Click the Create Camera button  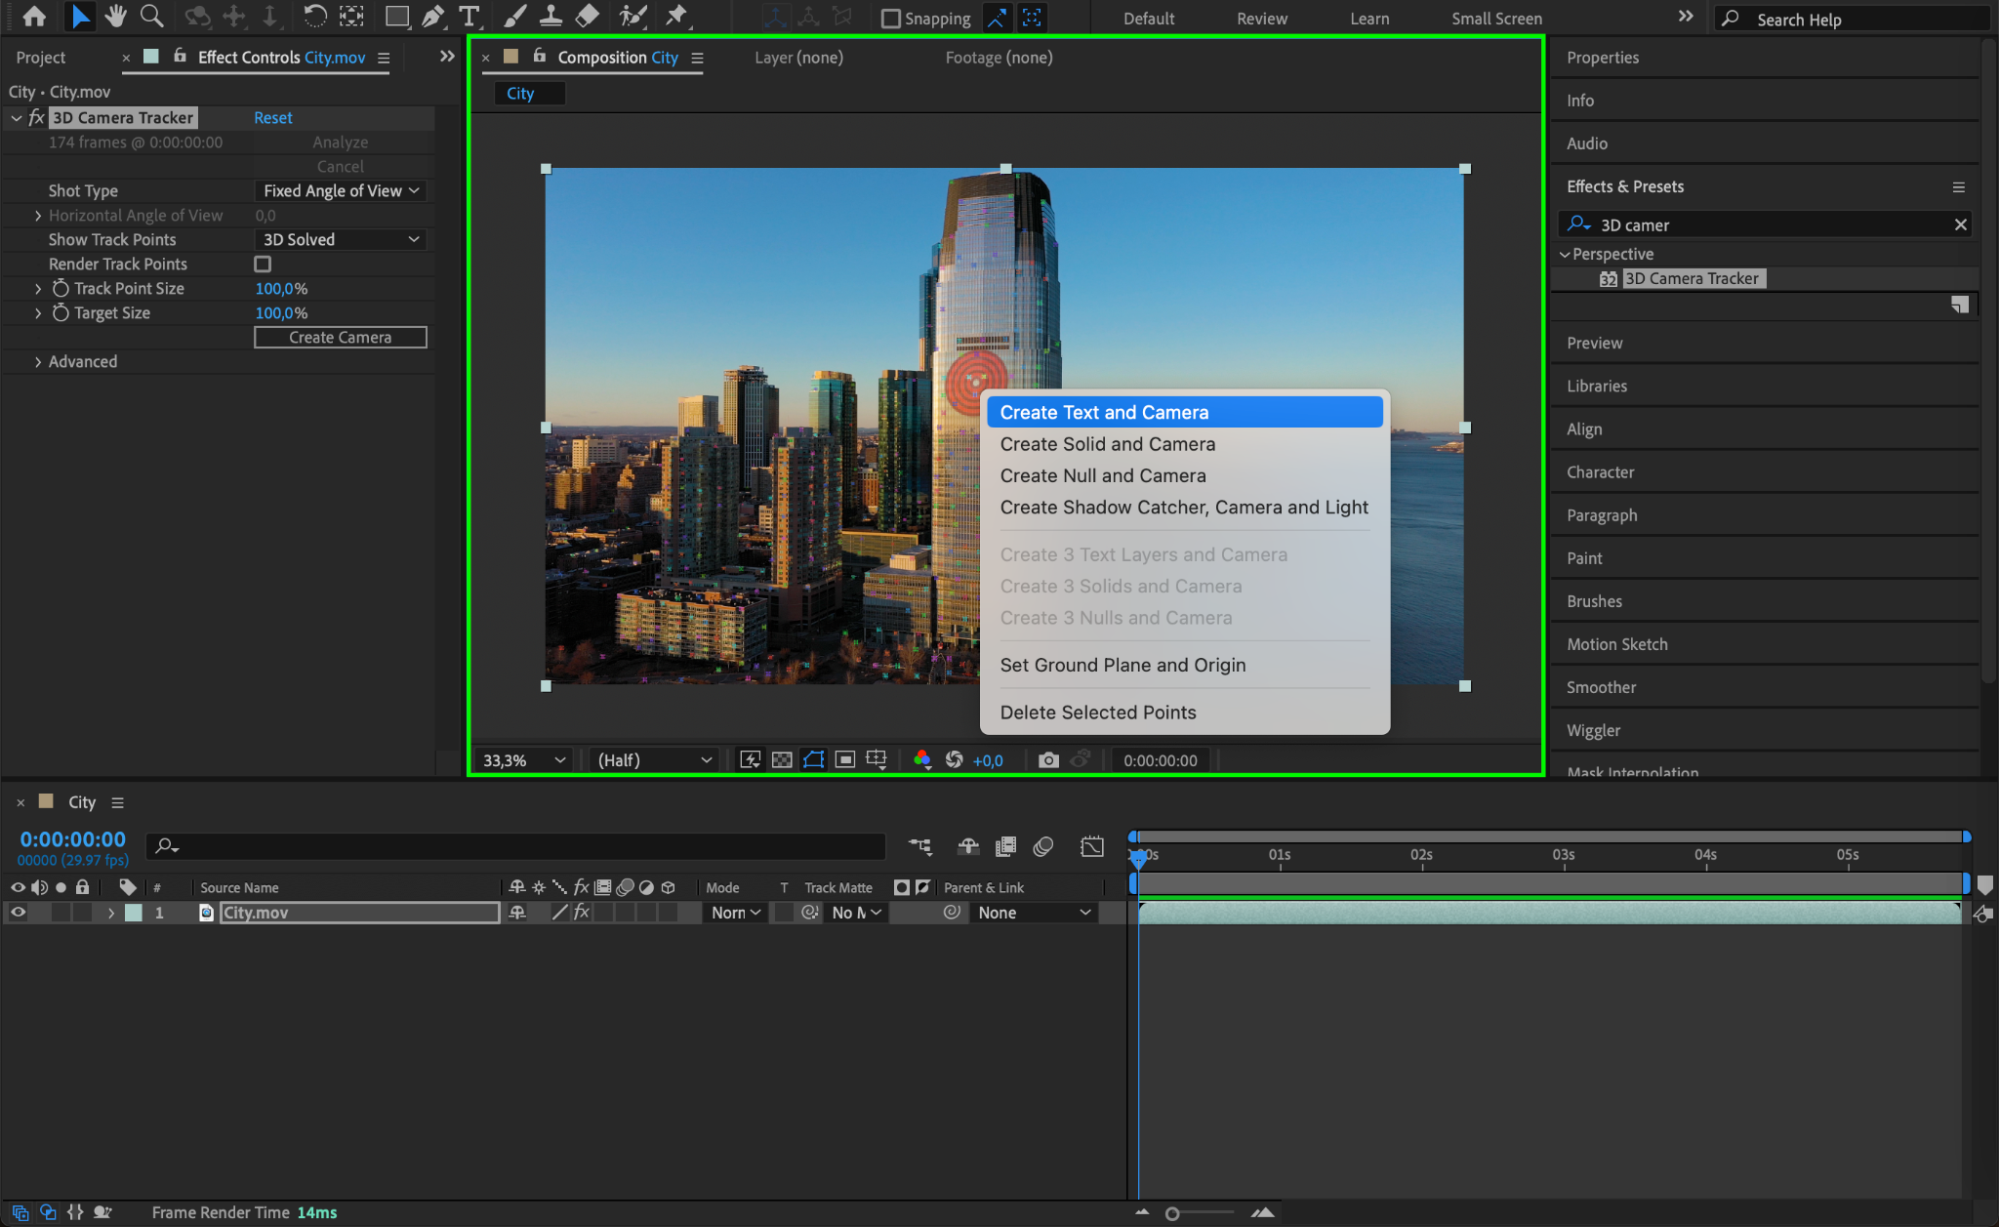(340, 338)
